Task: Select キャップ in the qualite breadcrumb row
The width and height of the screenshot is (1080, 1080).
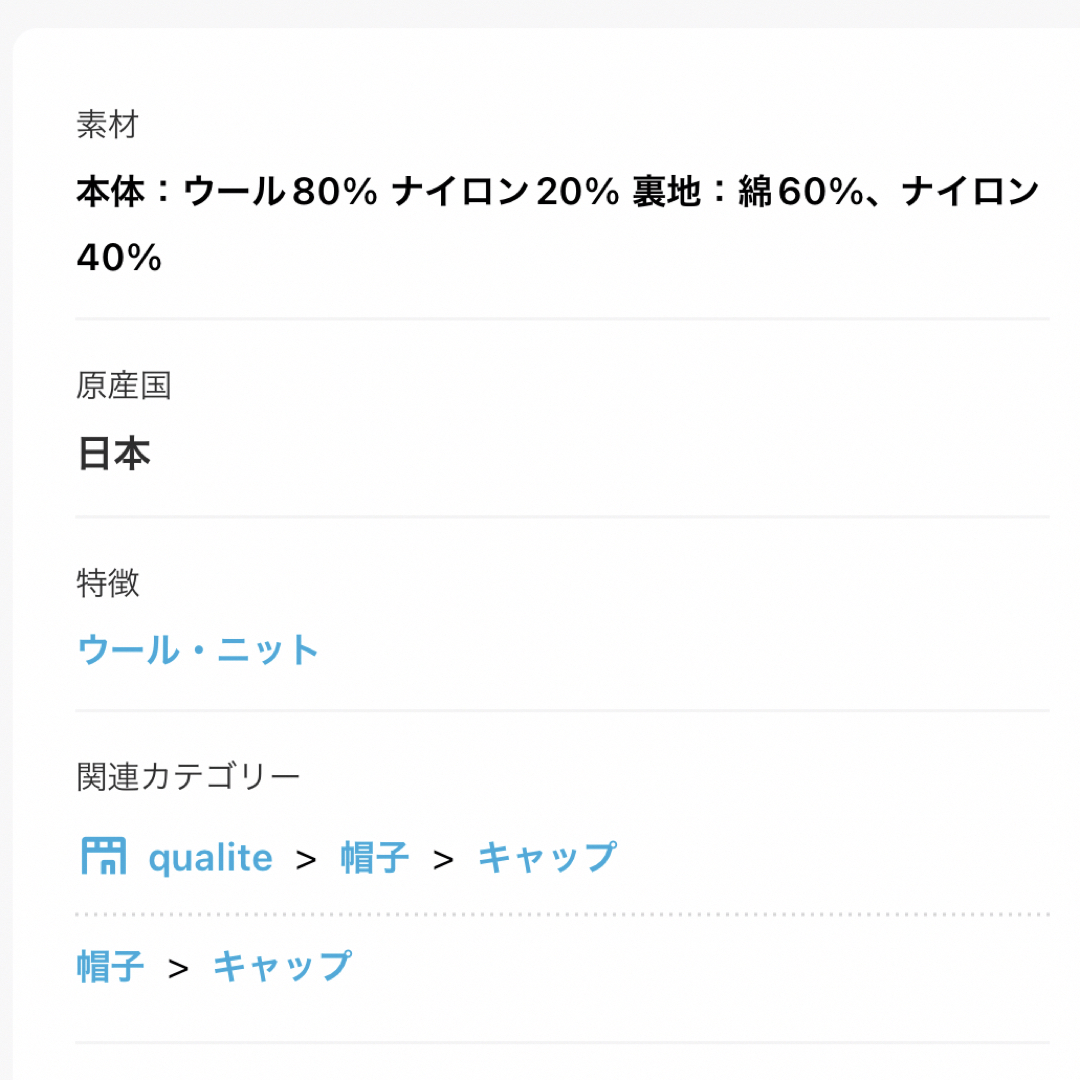Action: coord(548,858)
